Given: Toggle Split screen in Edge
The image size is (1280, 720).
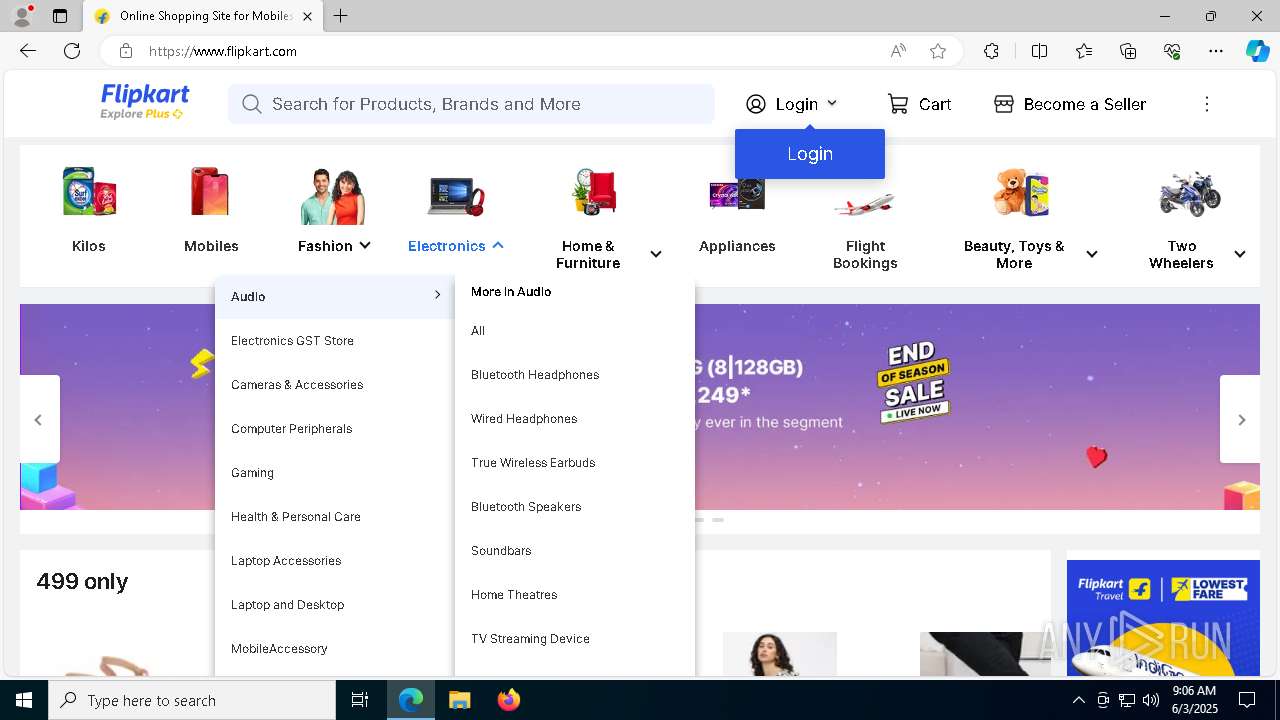Looking at the screenshot, I should pyautogui.click(x=1039, y=51).
